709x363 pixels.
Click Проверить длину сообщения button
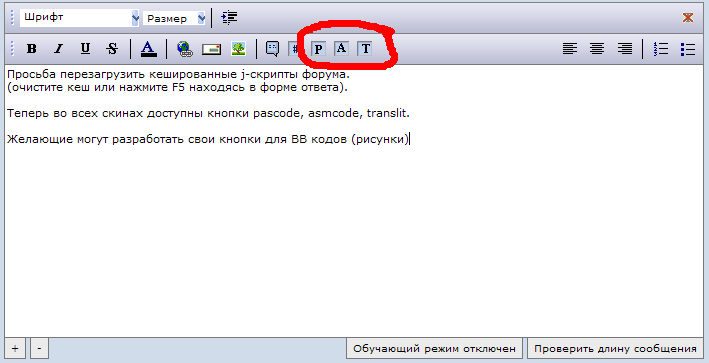[x=615, y=349]
